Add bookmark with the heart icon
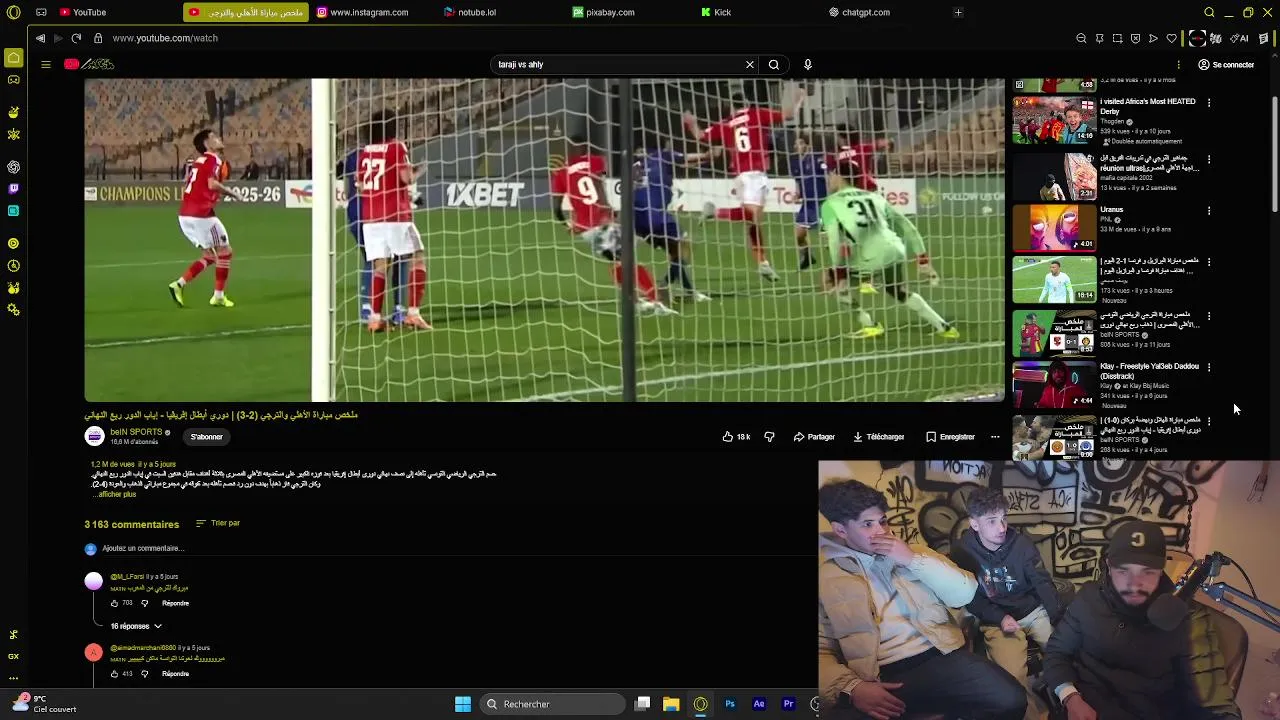1280x720 pixels. pyautogui.click(x=1171, y=38)
